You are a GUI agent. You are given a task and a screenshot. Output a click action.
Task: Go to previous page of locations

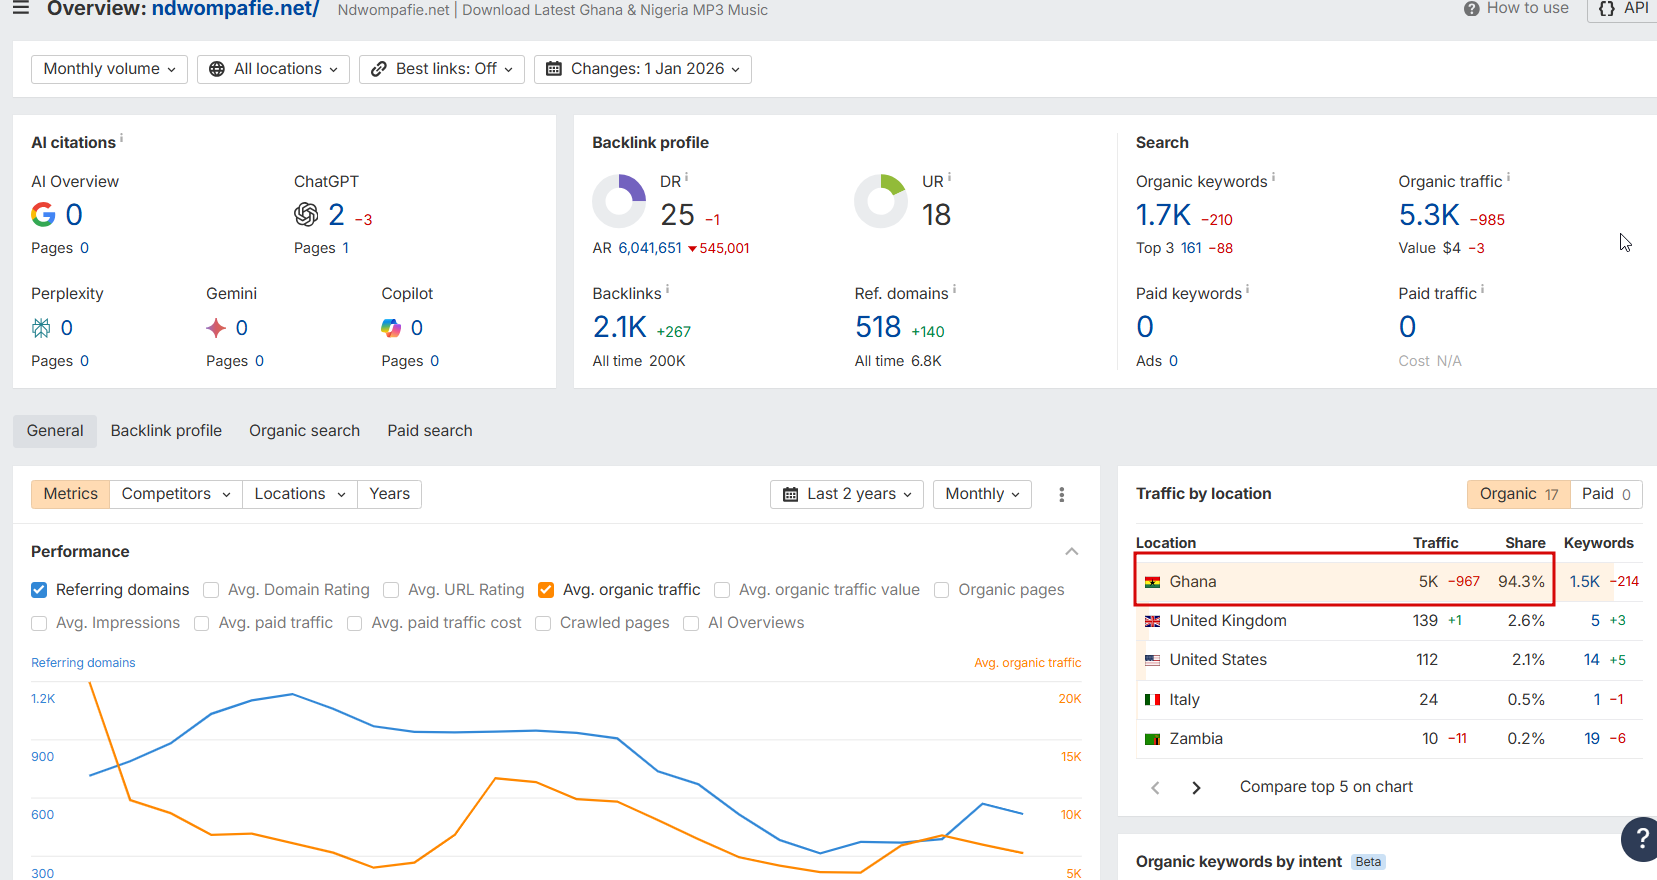tap(1155, 788)
